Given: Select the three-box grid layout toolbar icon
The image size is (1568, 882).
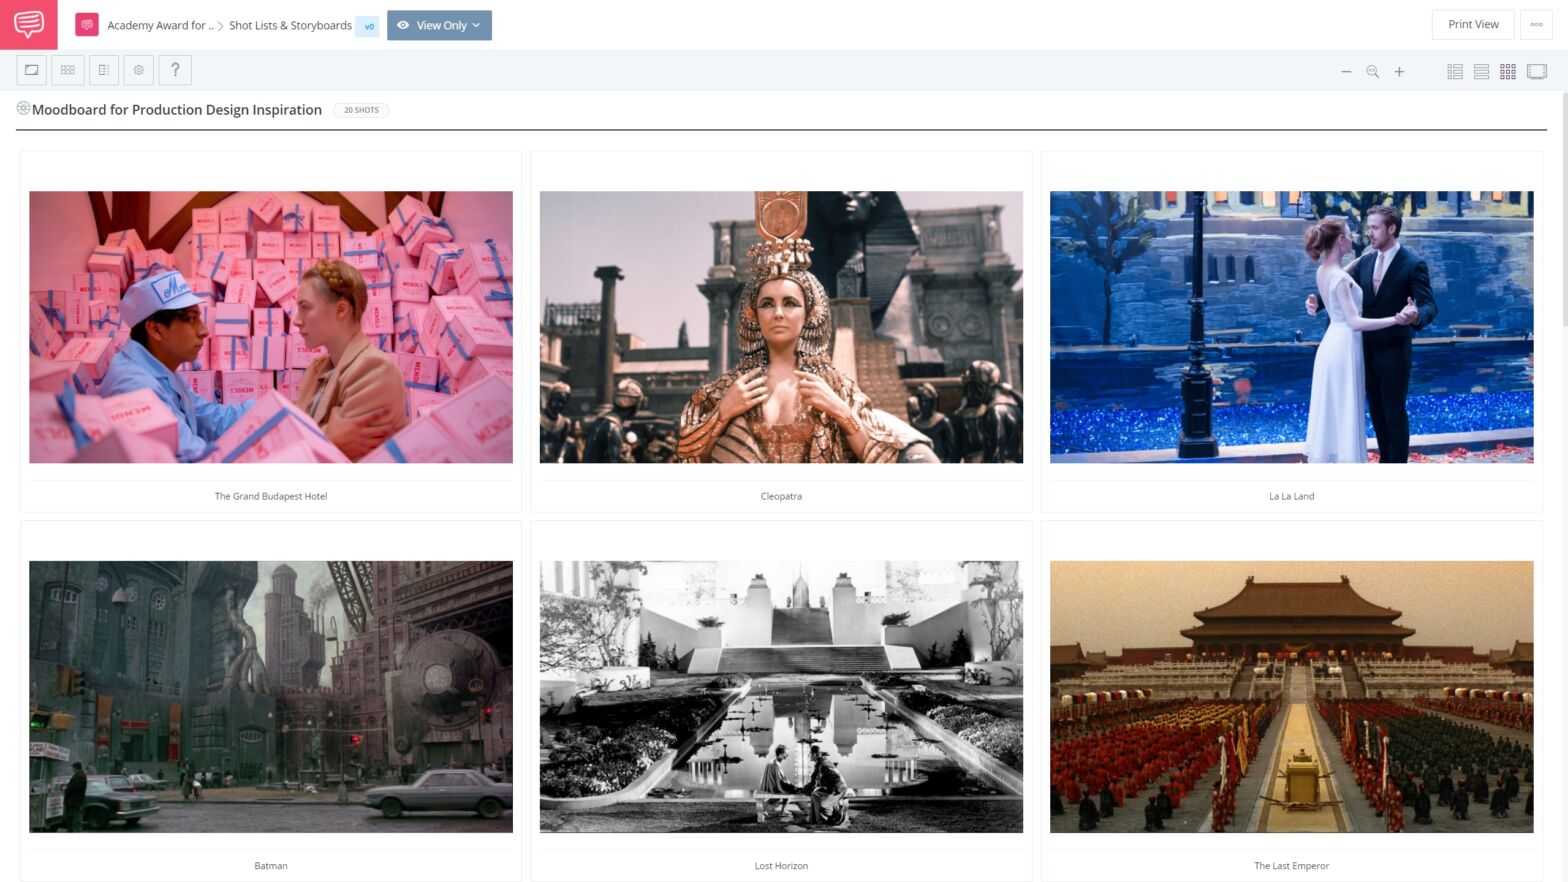Looking at the screenshot, I should click(68, 70).
